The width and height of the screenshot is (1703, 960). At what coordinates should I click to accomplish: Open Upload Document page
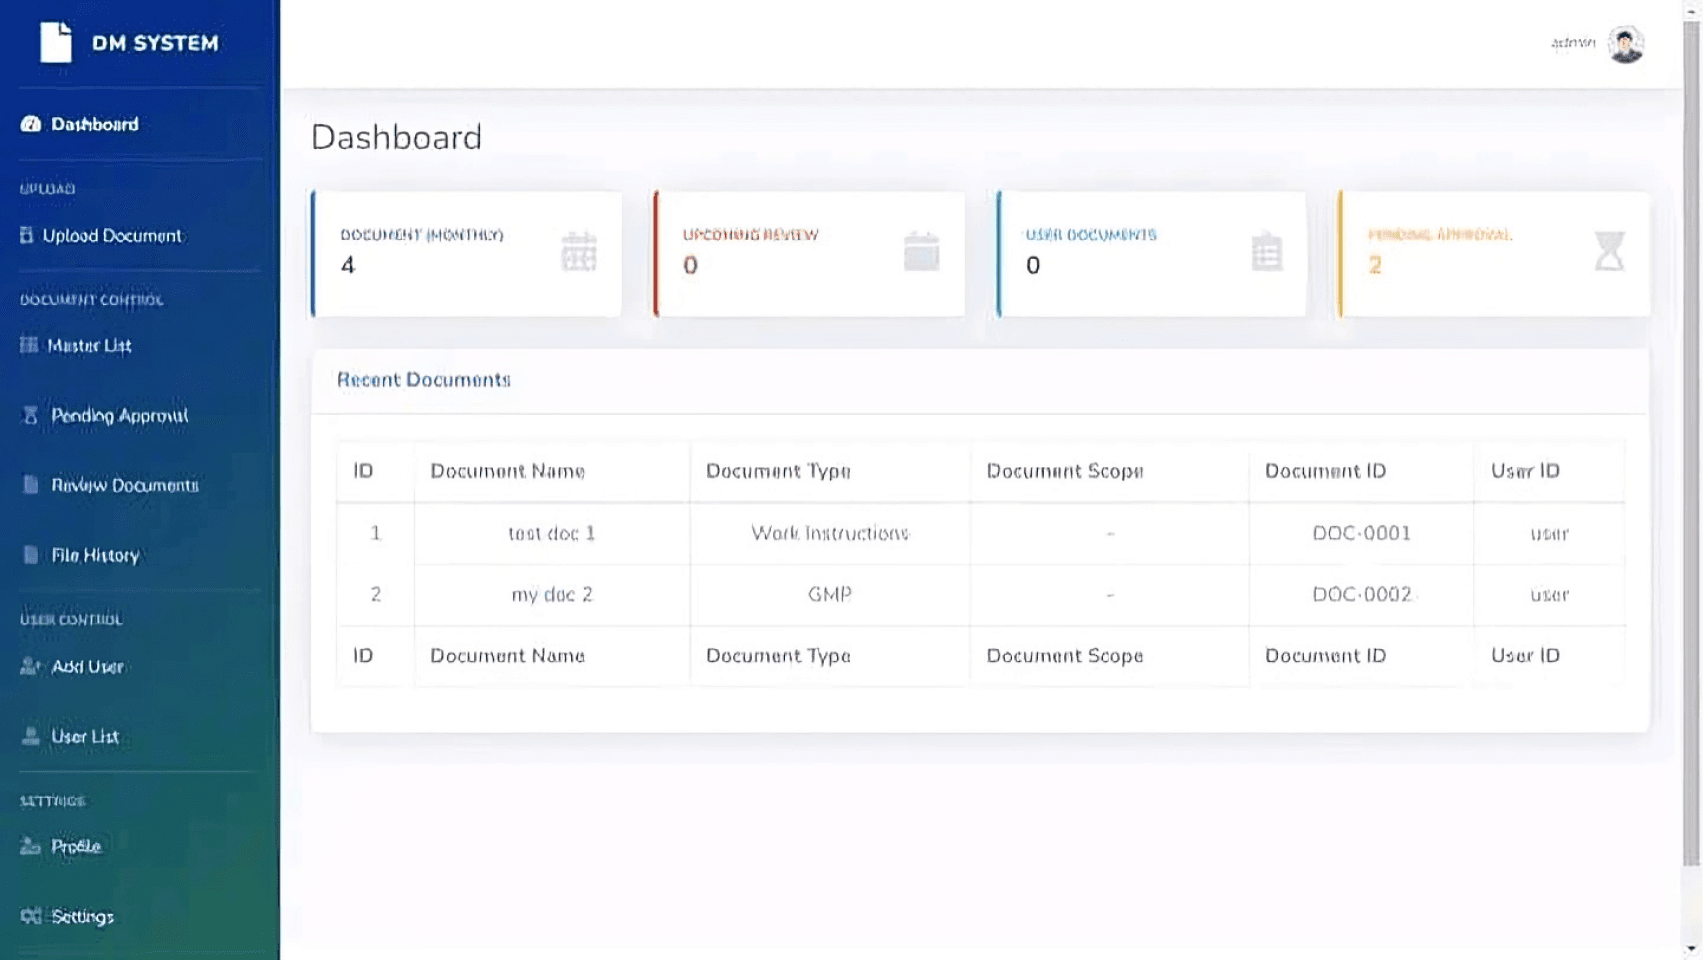[x=112, y=235]
